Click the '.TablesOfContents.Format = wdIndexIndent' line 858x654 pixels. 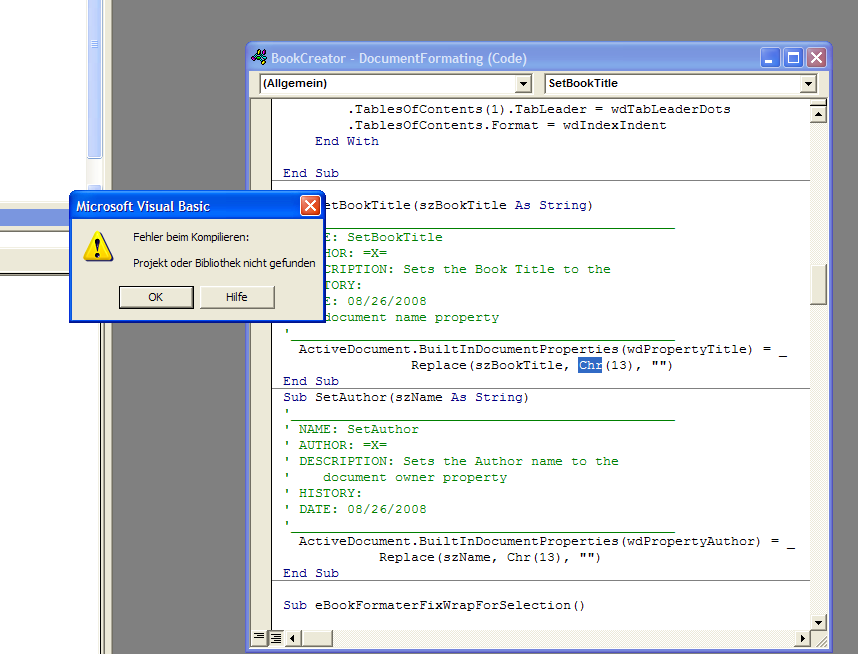[507, 125]
